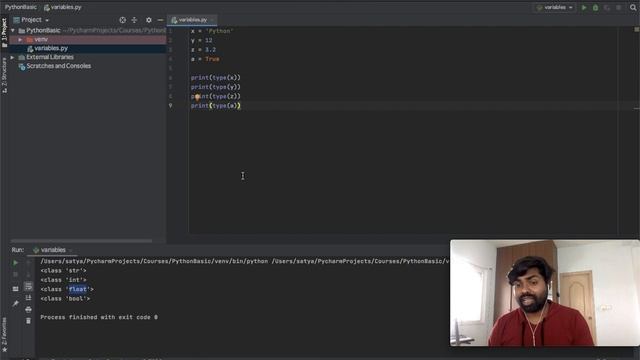Click the Project panel horizontal scrollbar
The width and height of the screenshot is (640, 360).
pos(82,241)
